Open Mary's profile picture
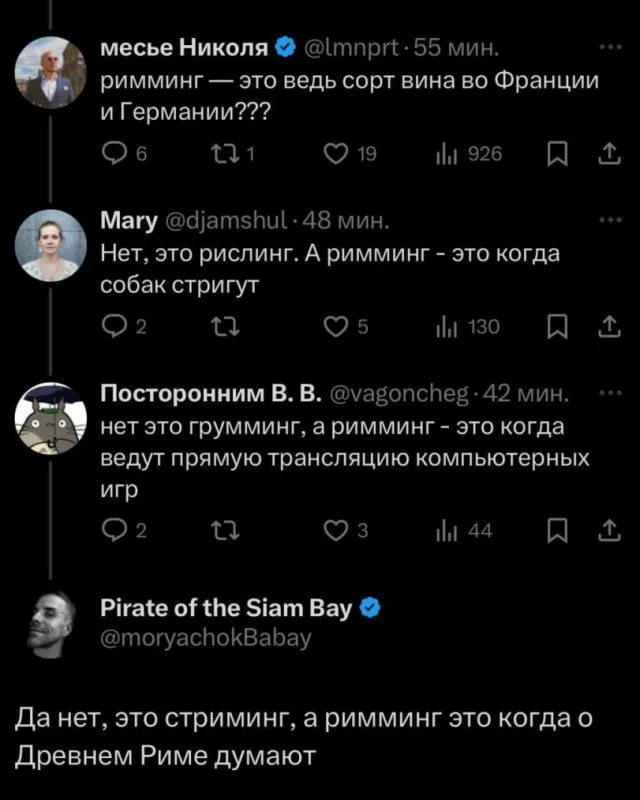This screenshot has width=640, height=800. pos(51,247)
